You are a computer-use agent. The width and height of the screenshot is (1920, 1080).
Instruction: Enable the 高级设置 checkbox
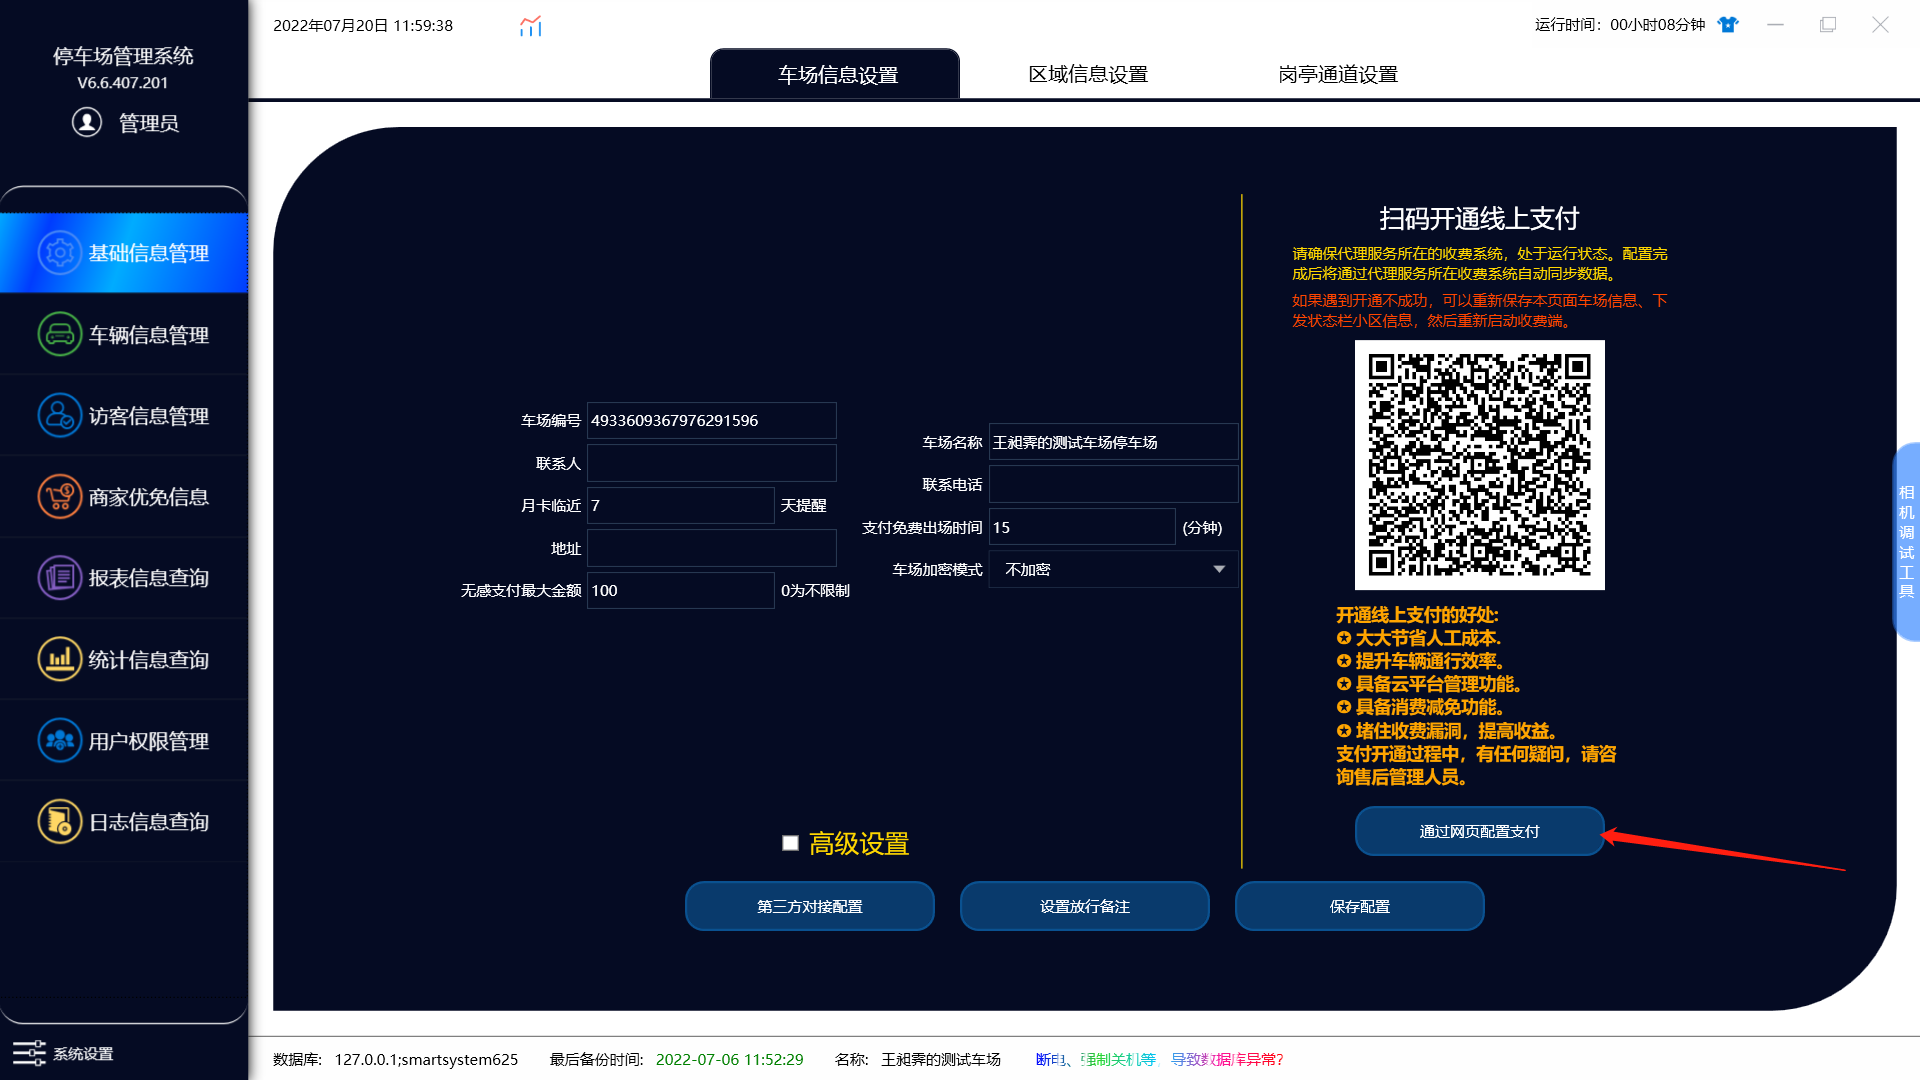(x=790, y=843)
